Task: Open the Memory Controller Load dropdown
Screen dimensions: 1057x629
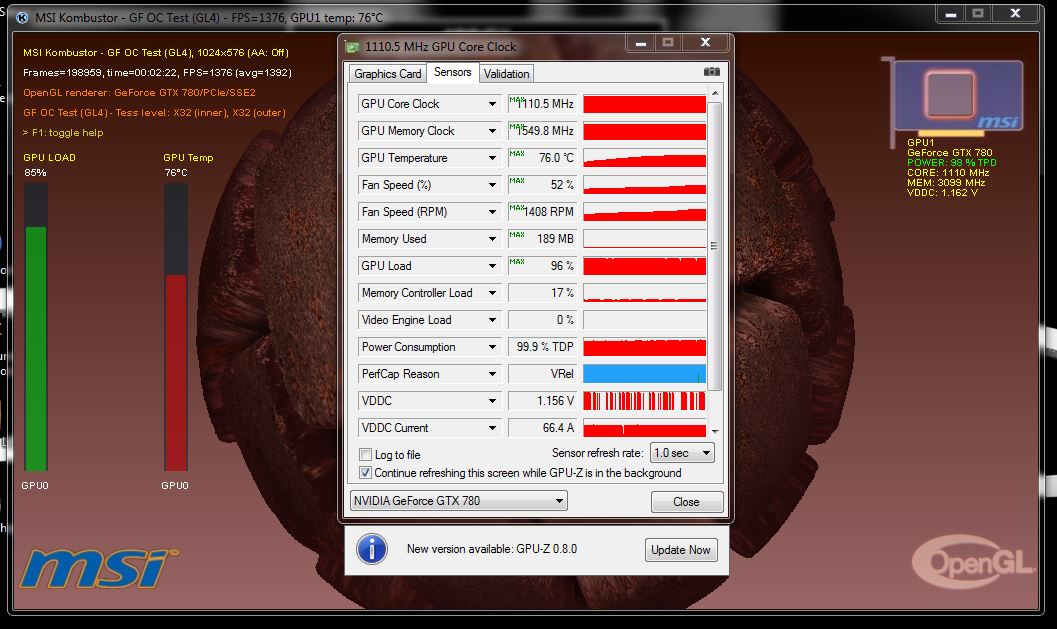Action: pos(492,293)
